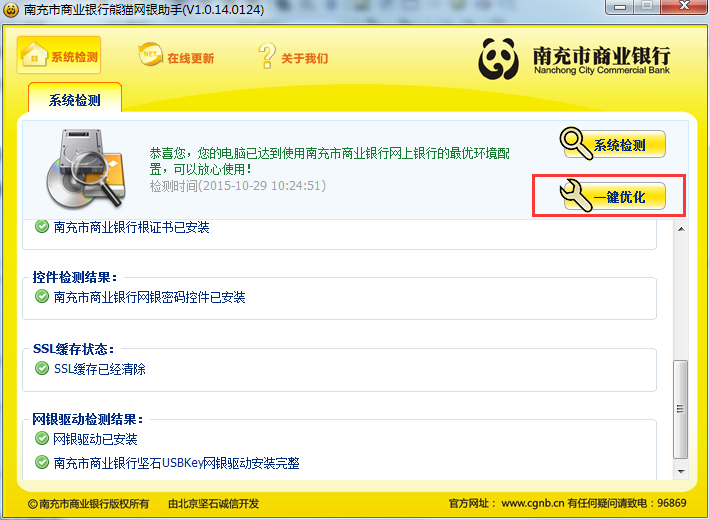The height and width of the screenshot is (520, 710).
Task: Select the 系统检测 tab
Action: [x=75, y=99]
